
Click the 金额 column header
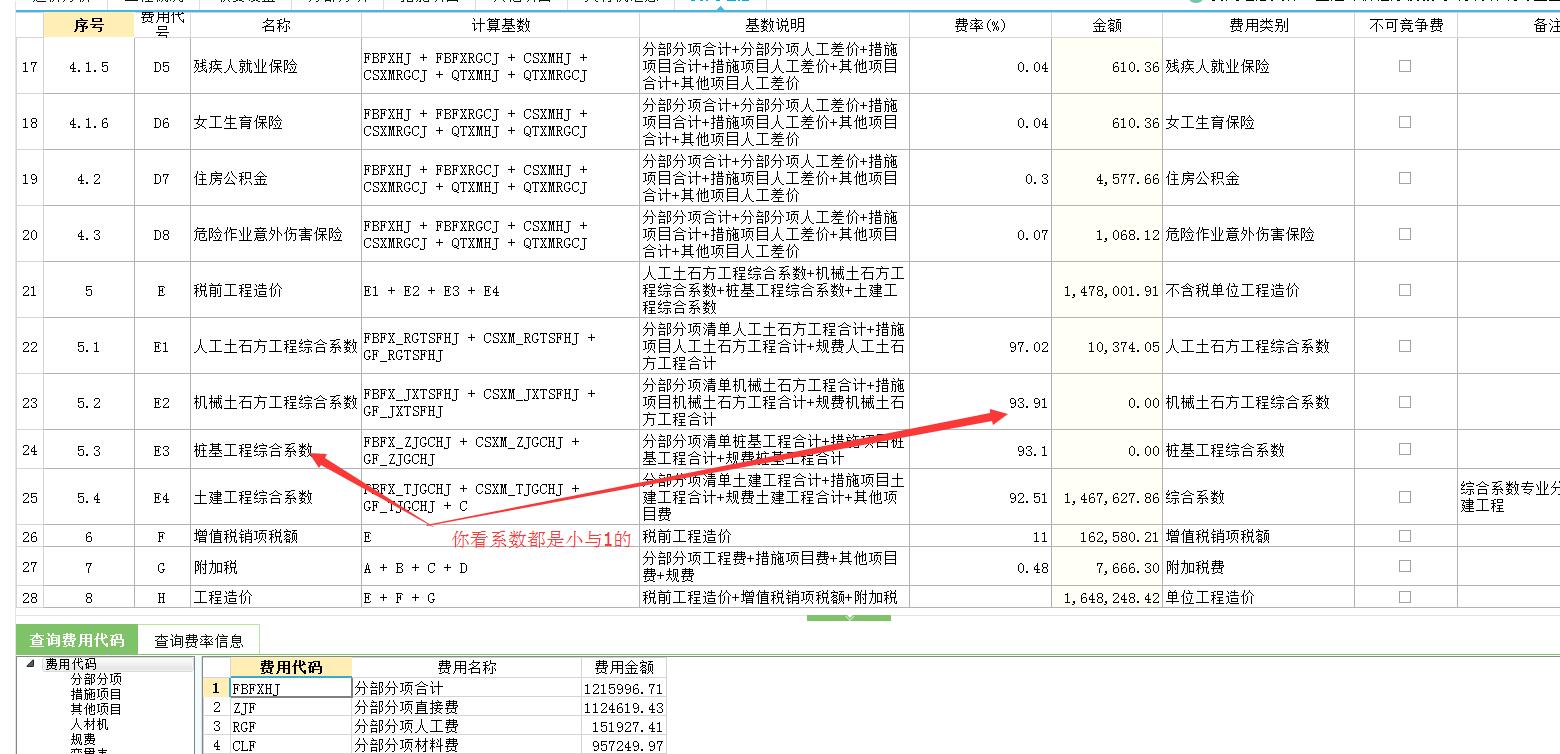click(1106, 25)
